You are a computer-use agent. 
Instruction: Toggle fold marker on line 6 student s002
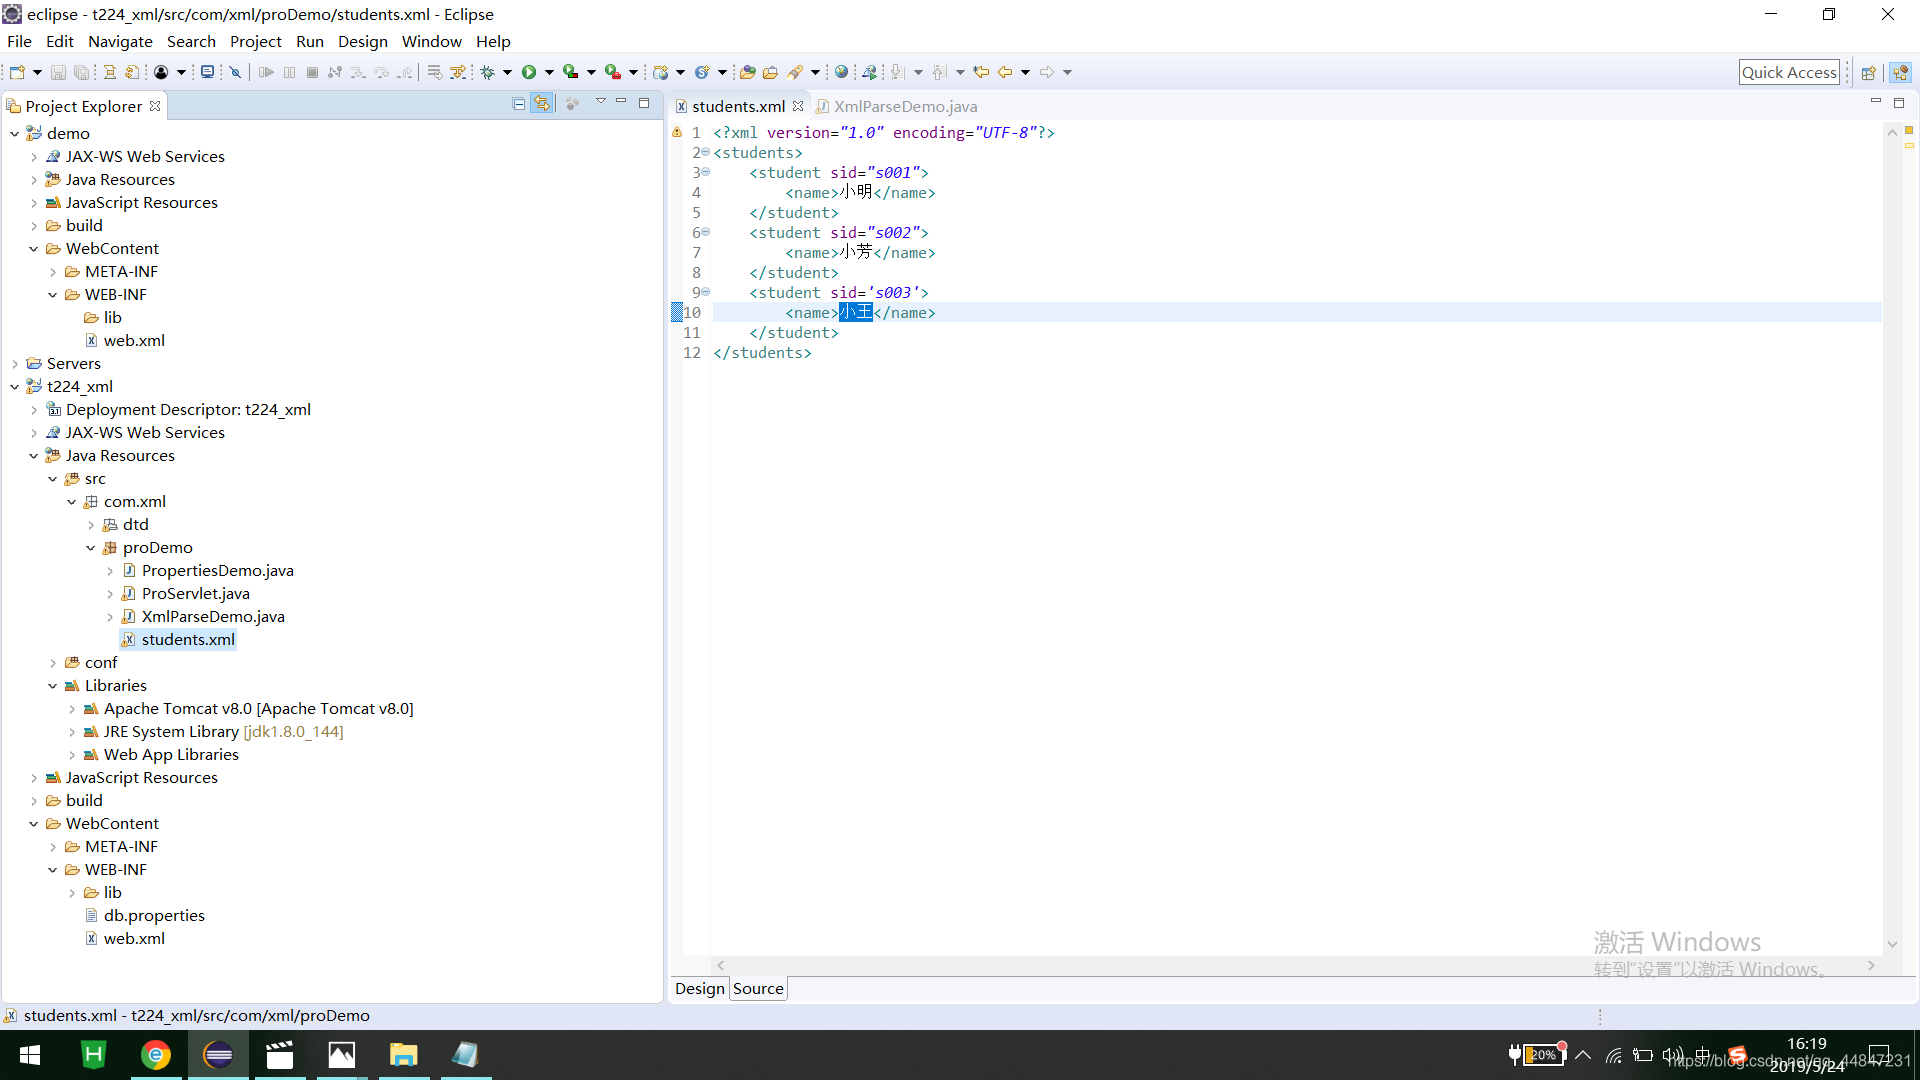click(x=706, y=232)
